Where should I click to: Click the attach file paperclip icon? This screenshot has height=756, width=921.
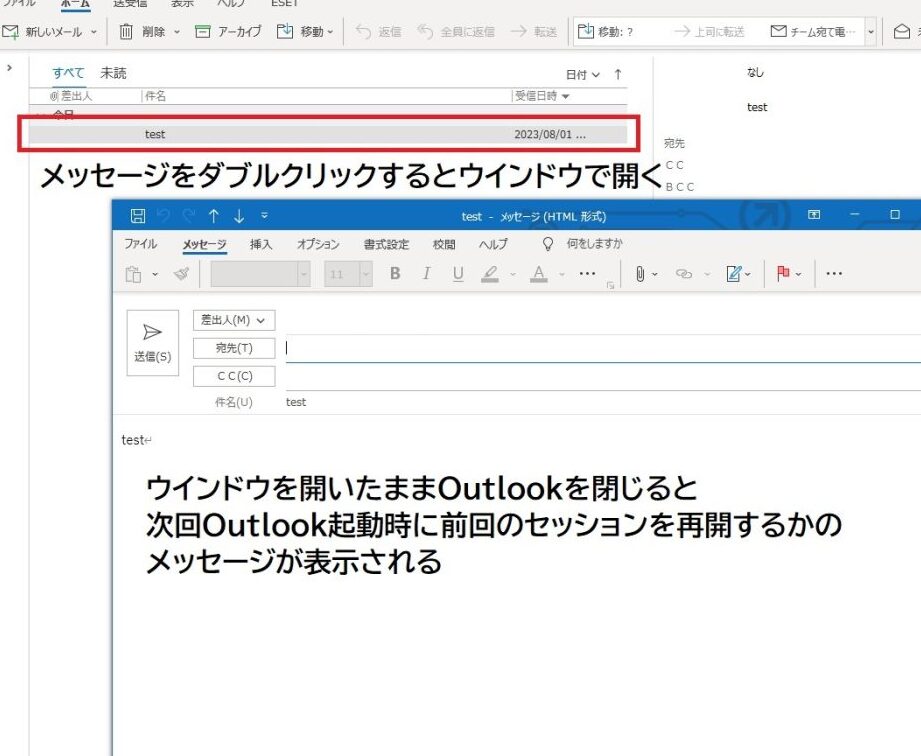640,274
